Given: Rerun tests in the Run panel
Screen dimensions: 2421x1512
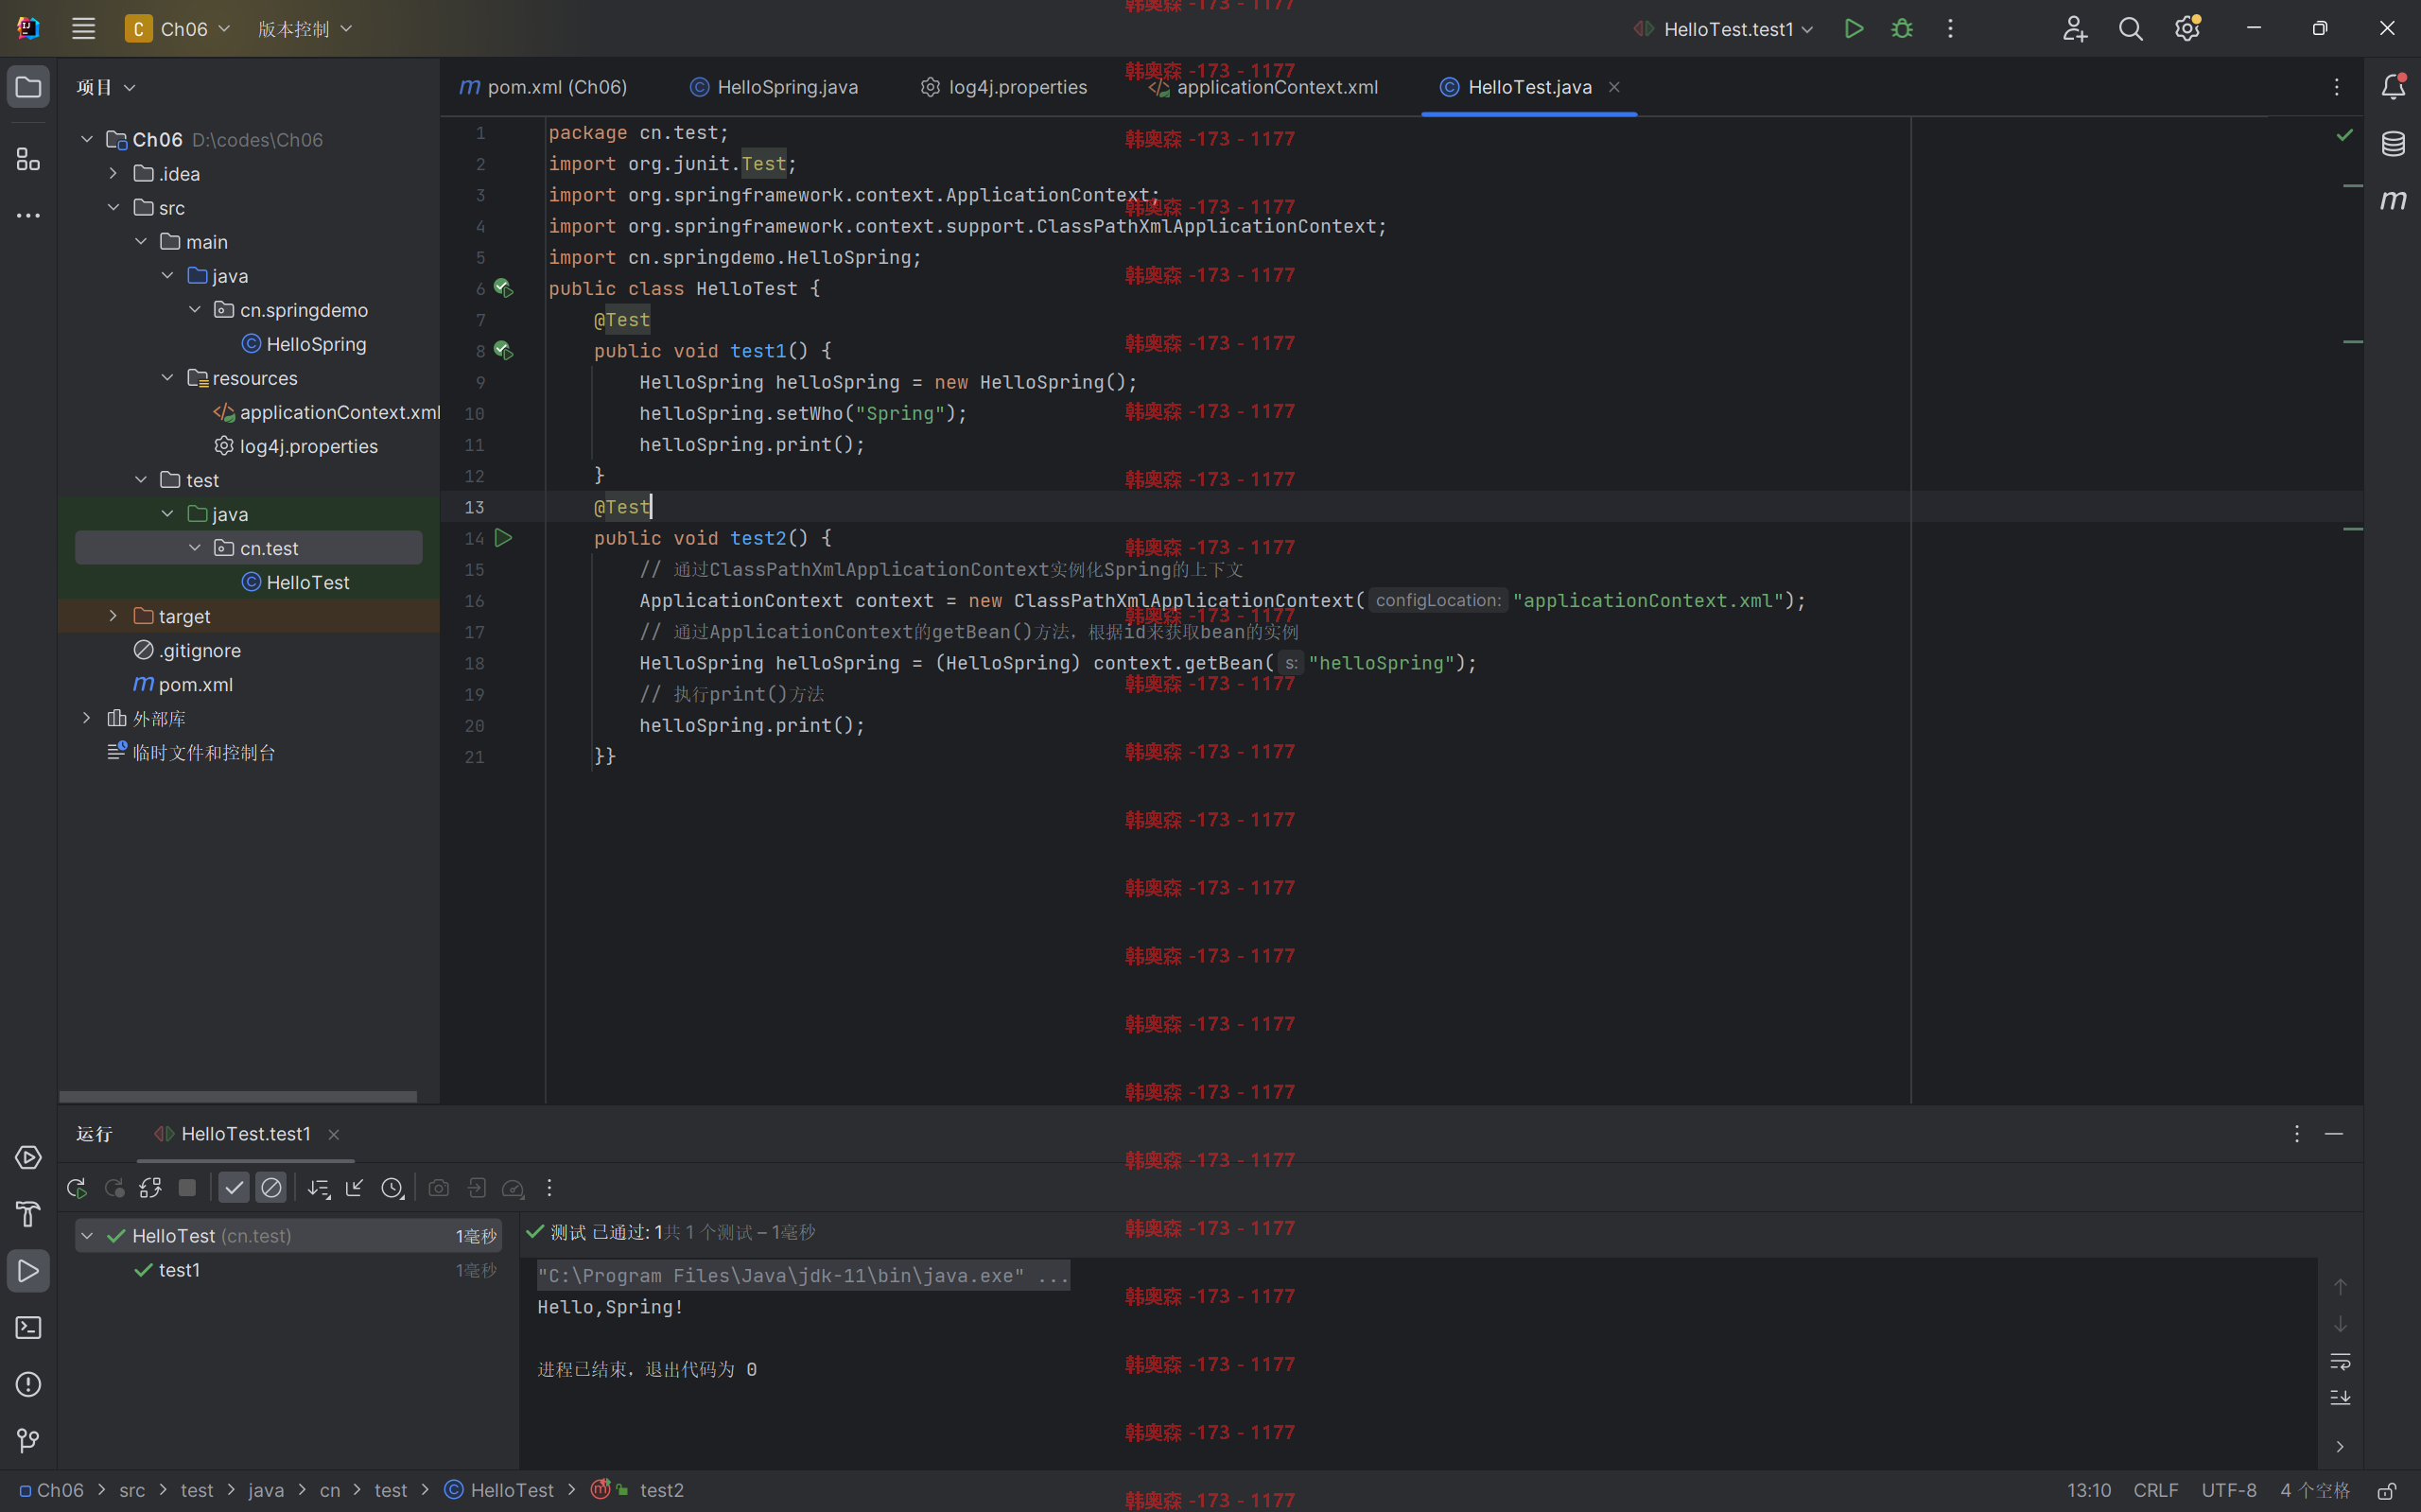Looking at the screenshot, I should (76, 1188).
